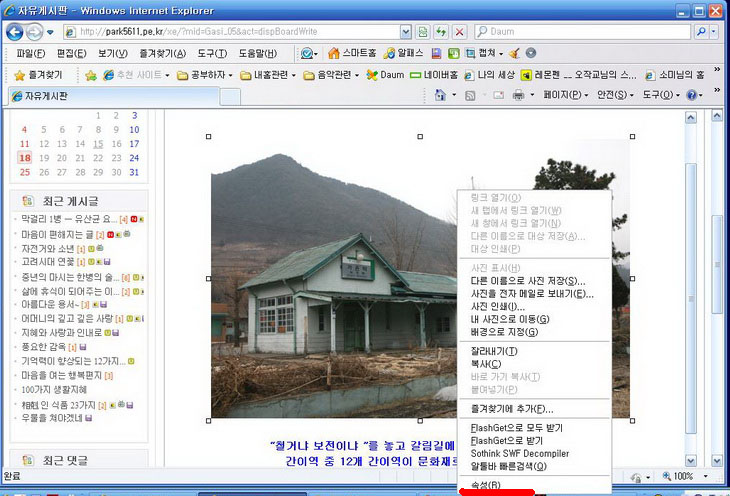Open the Daum favorites bar link

[385, 75]
